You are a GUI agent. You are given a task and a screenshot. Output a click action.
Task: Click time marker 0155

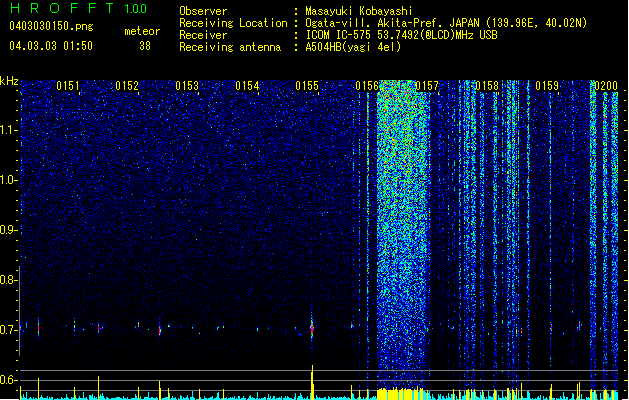[307, 86]
